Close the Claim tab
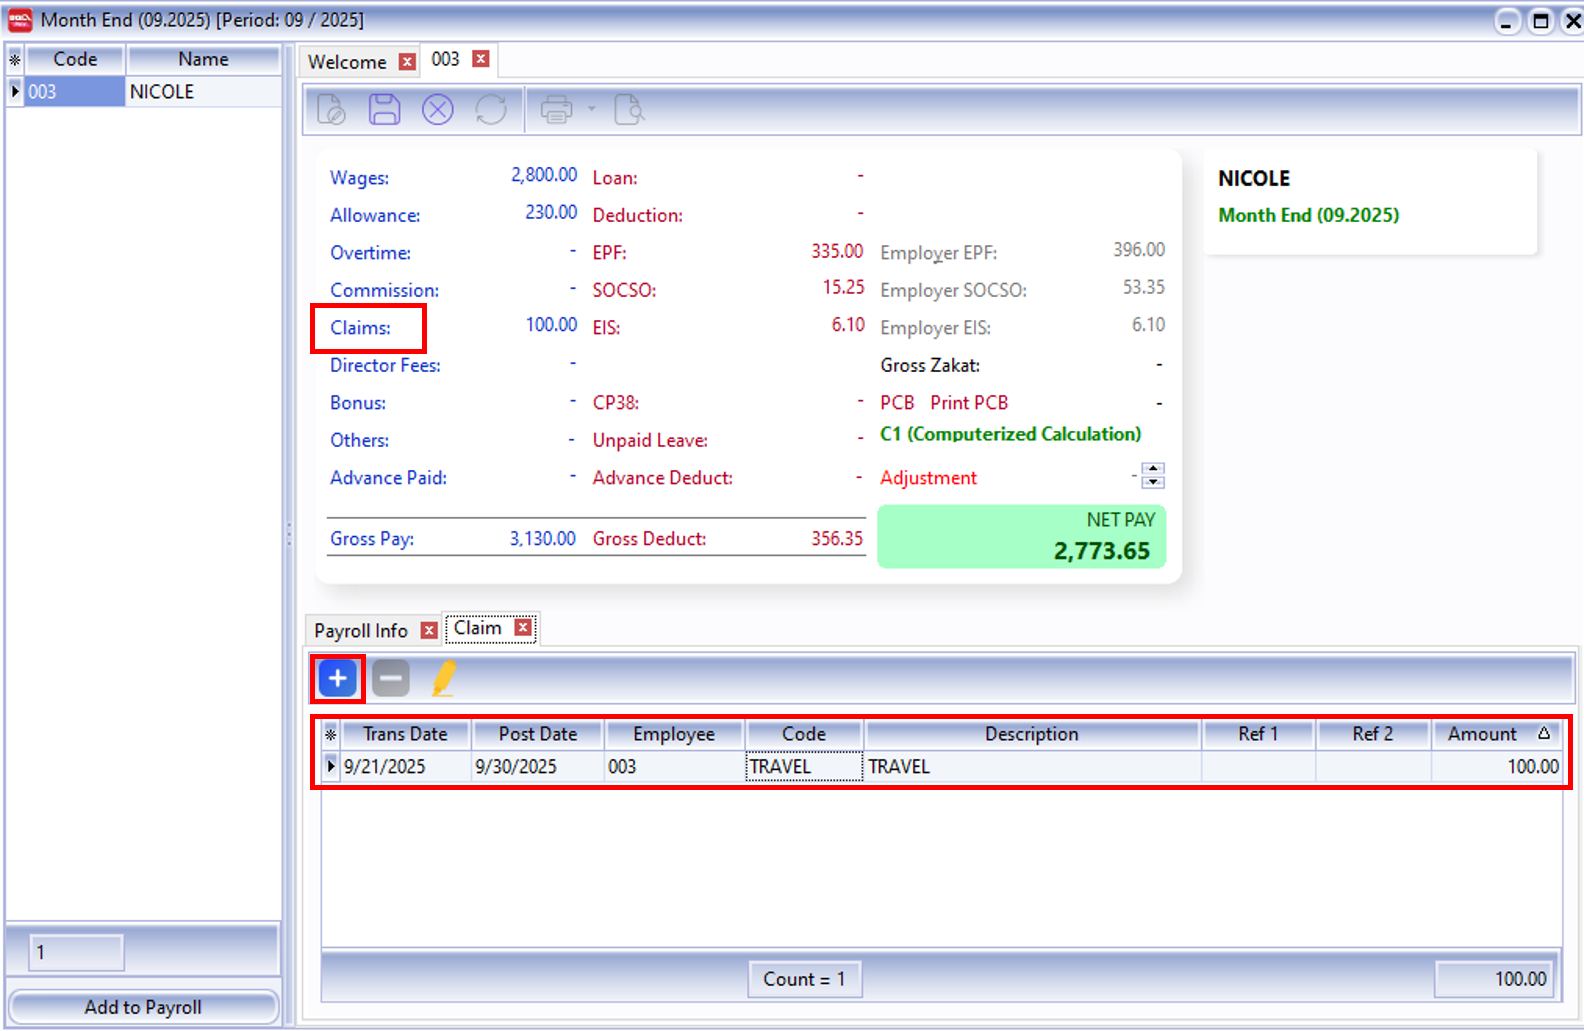1584x1031 pixels. (523, 627)
